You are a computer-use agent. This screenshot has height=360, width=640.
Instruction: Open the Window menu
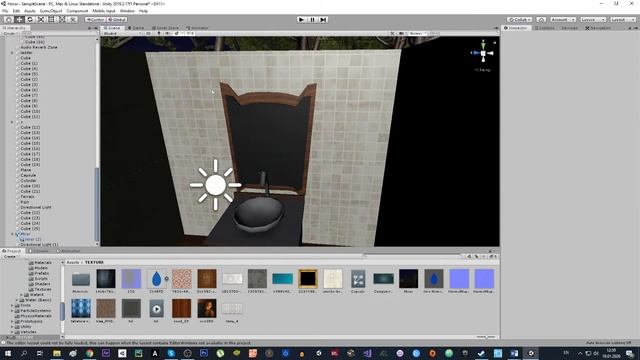[127, 11]
